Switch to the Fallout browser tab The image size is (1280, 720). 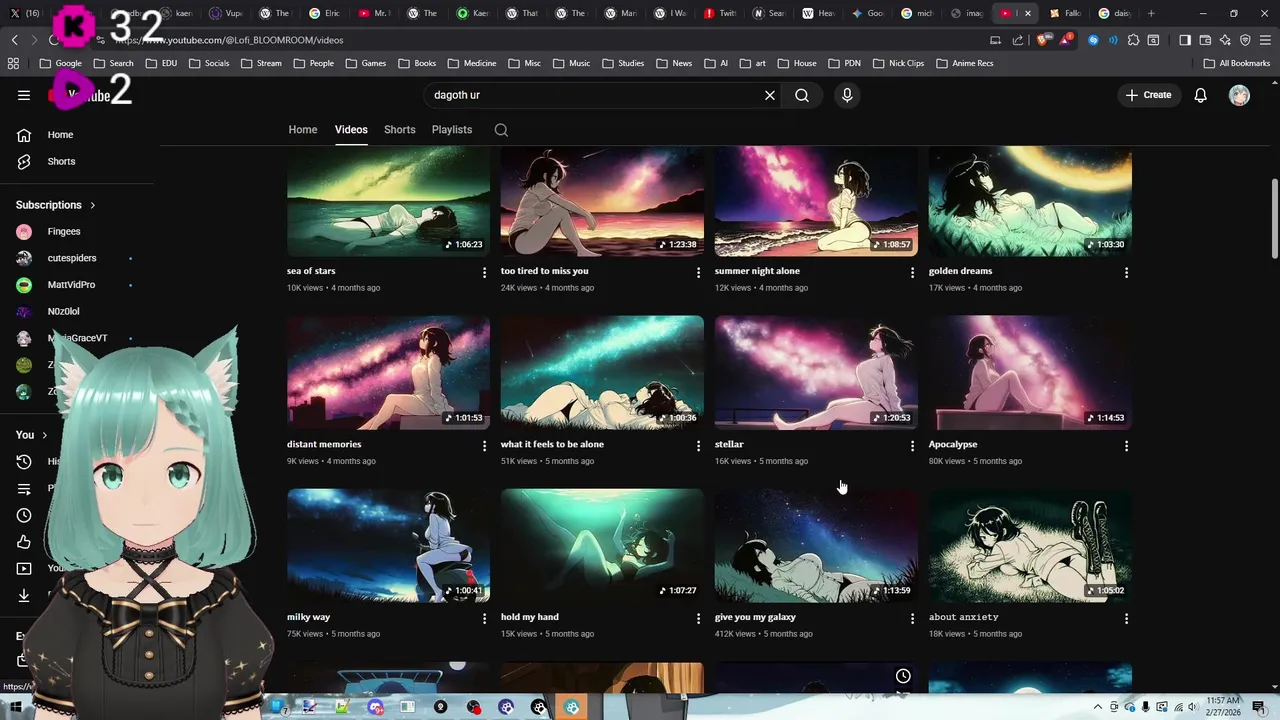tap(1066, 13)
